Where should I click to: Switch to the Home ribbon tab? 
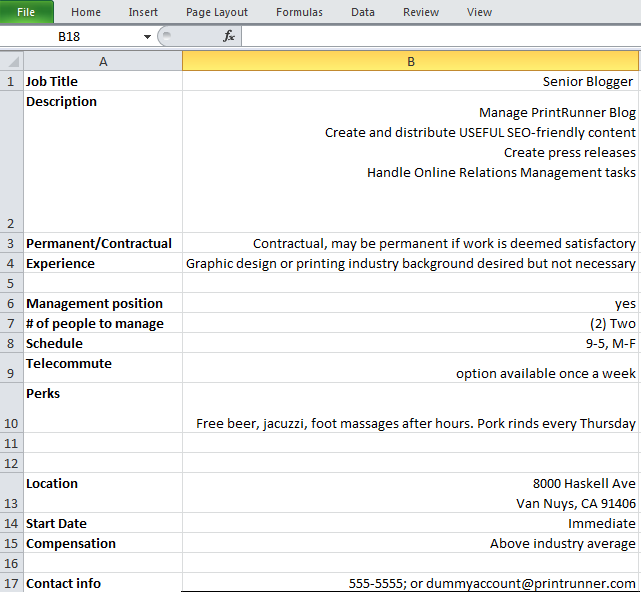pyautogui.click(x=86, y=12)
